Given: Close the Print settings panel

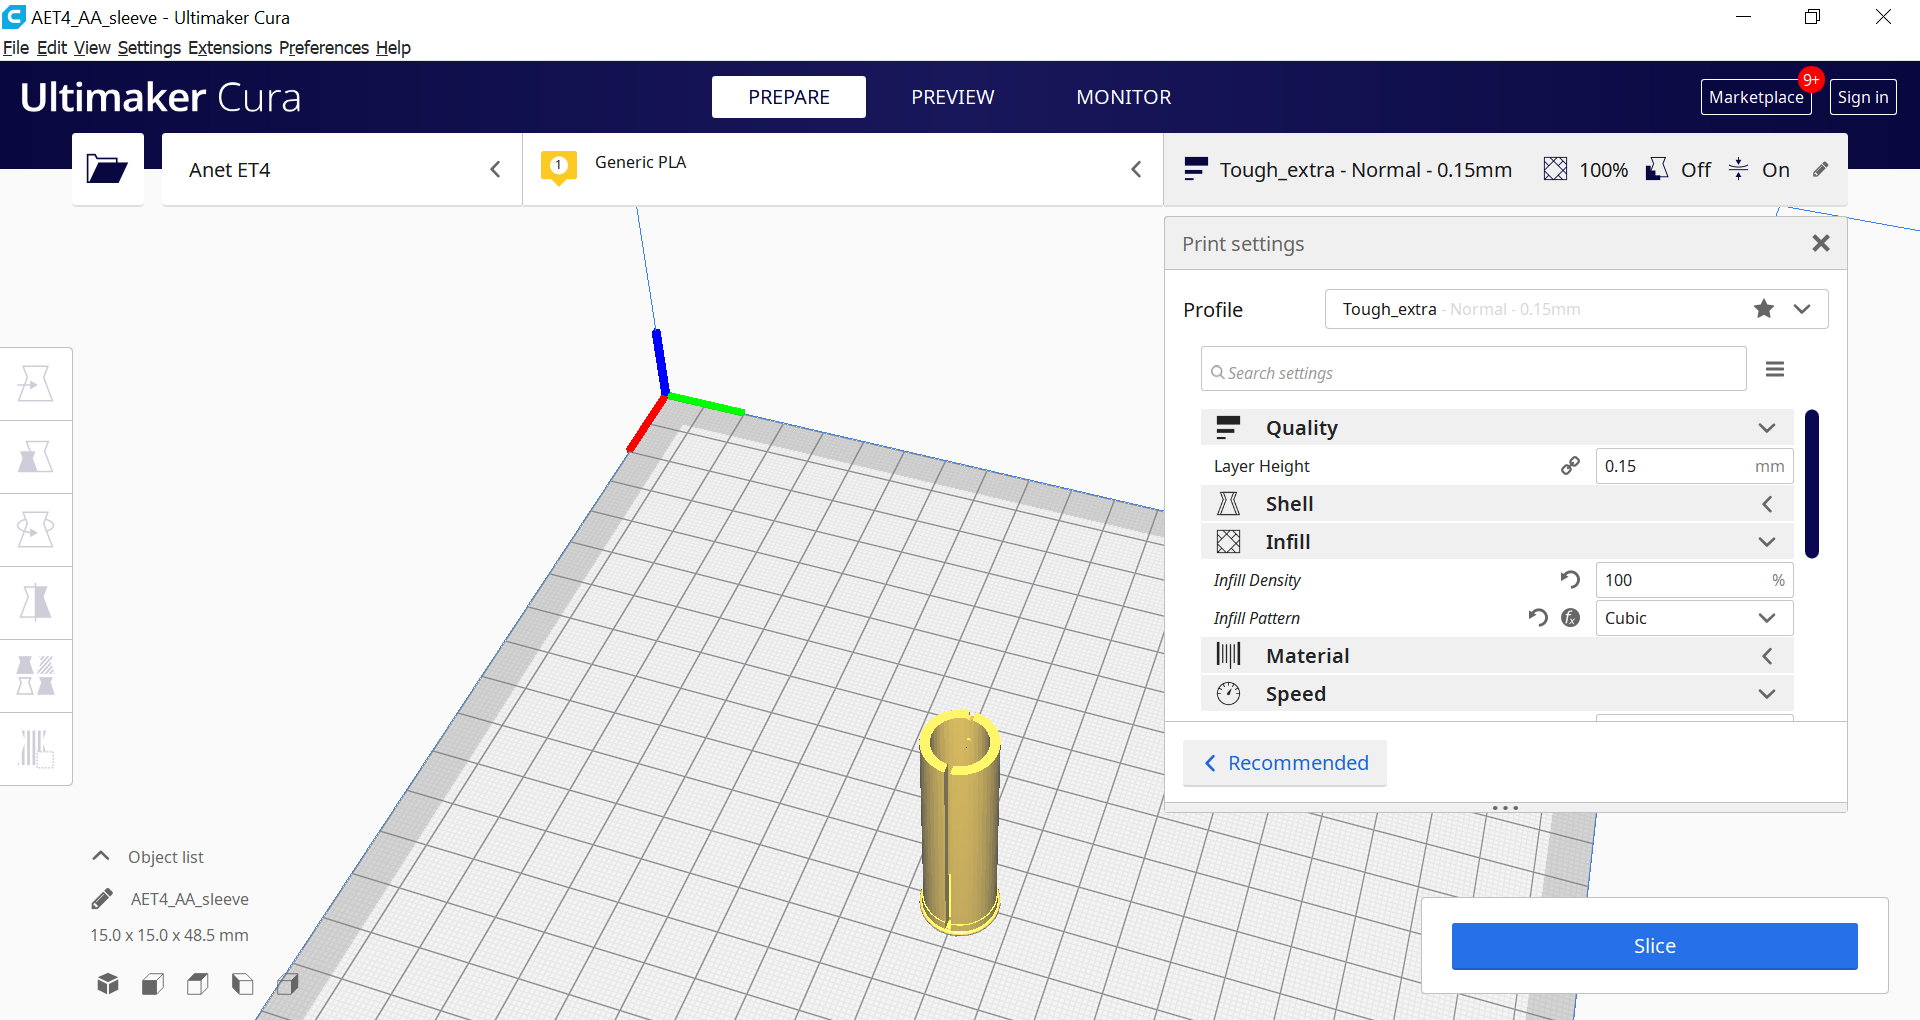Looking at the screenshot, I should 1821,243.
